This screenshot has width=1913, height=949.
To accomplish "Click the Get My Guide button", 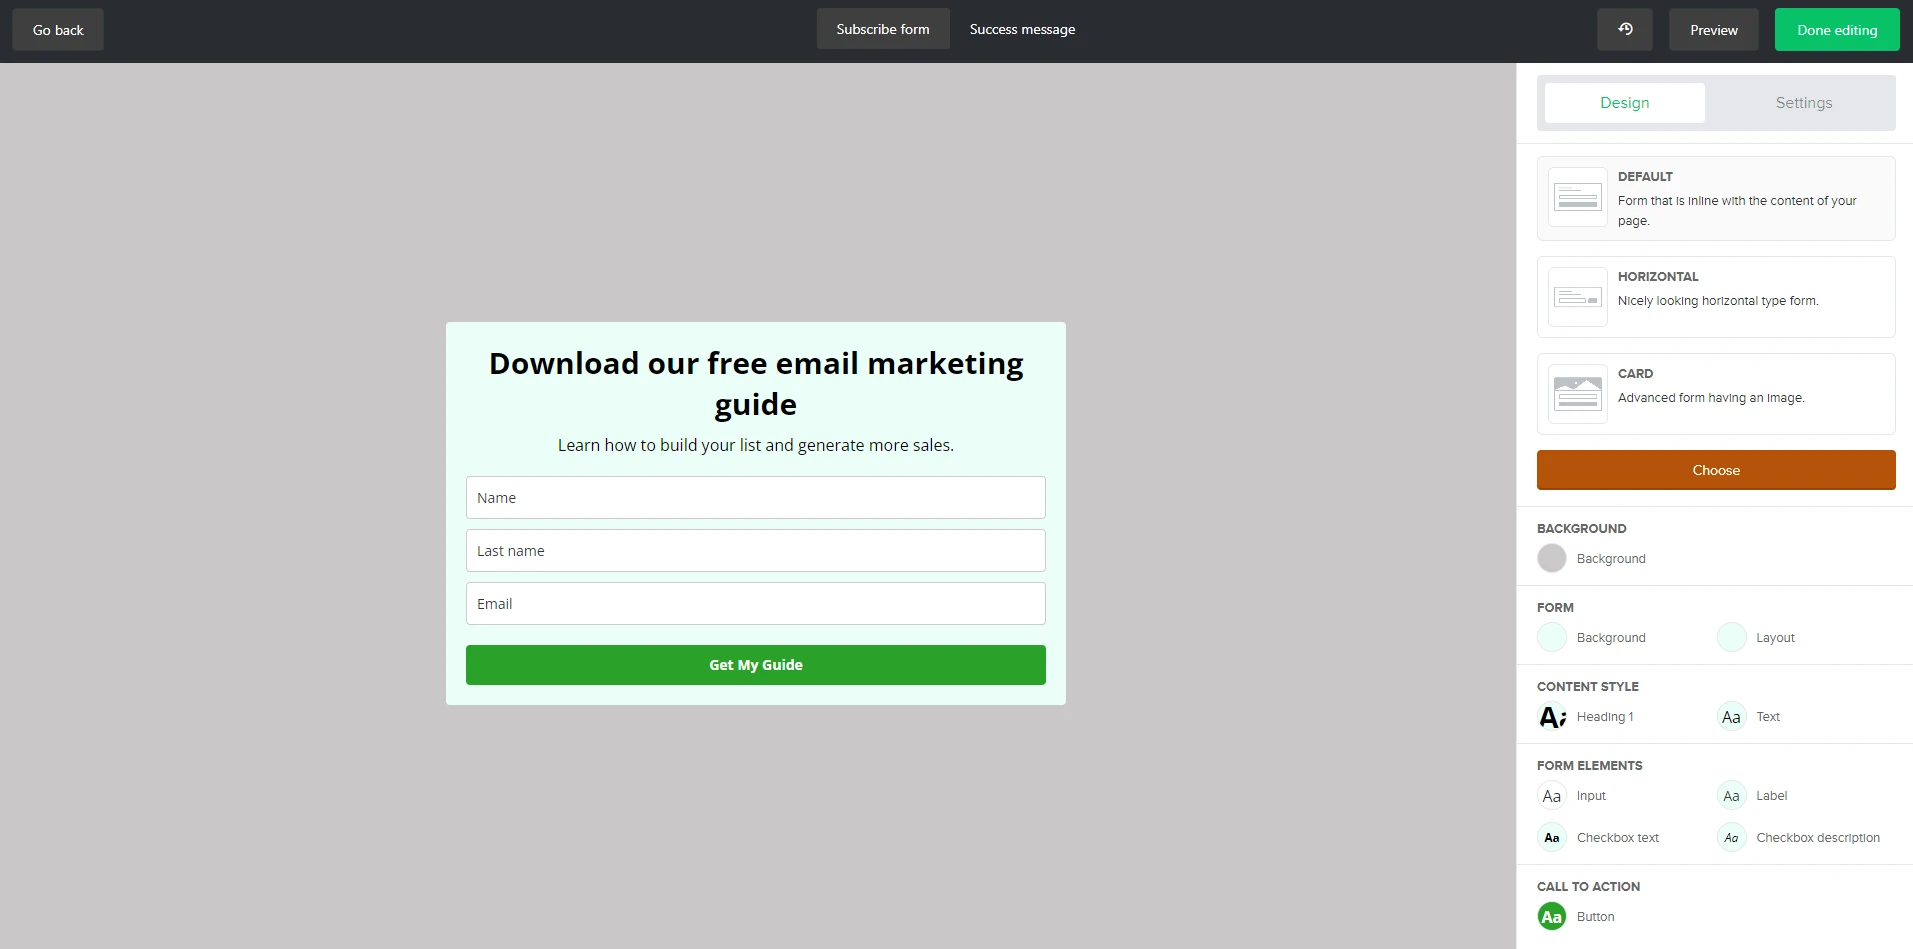I will point(755,665).
